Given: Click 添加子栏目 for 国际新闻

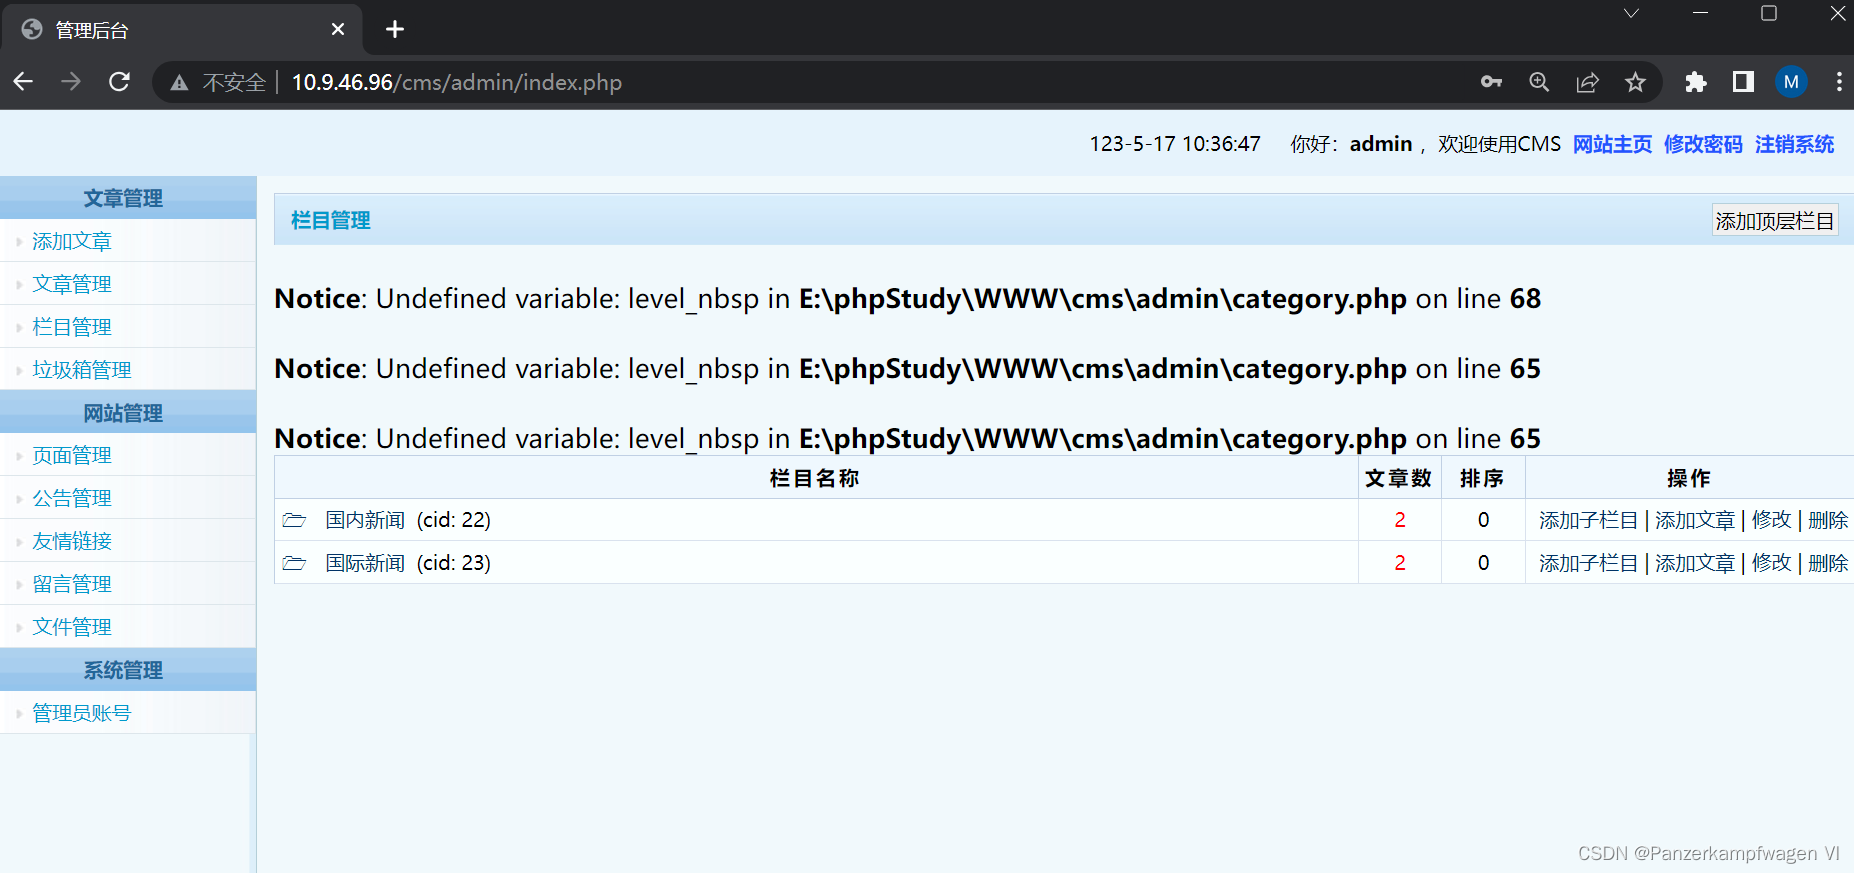Looking at the screenshot, I should click(1588, 563).
